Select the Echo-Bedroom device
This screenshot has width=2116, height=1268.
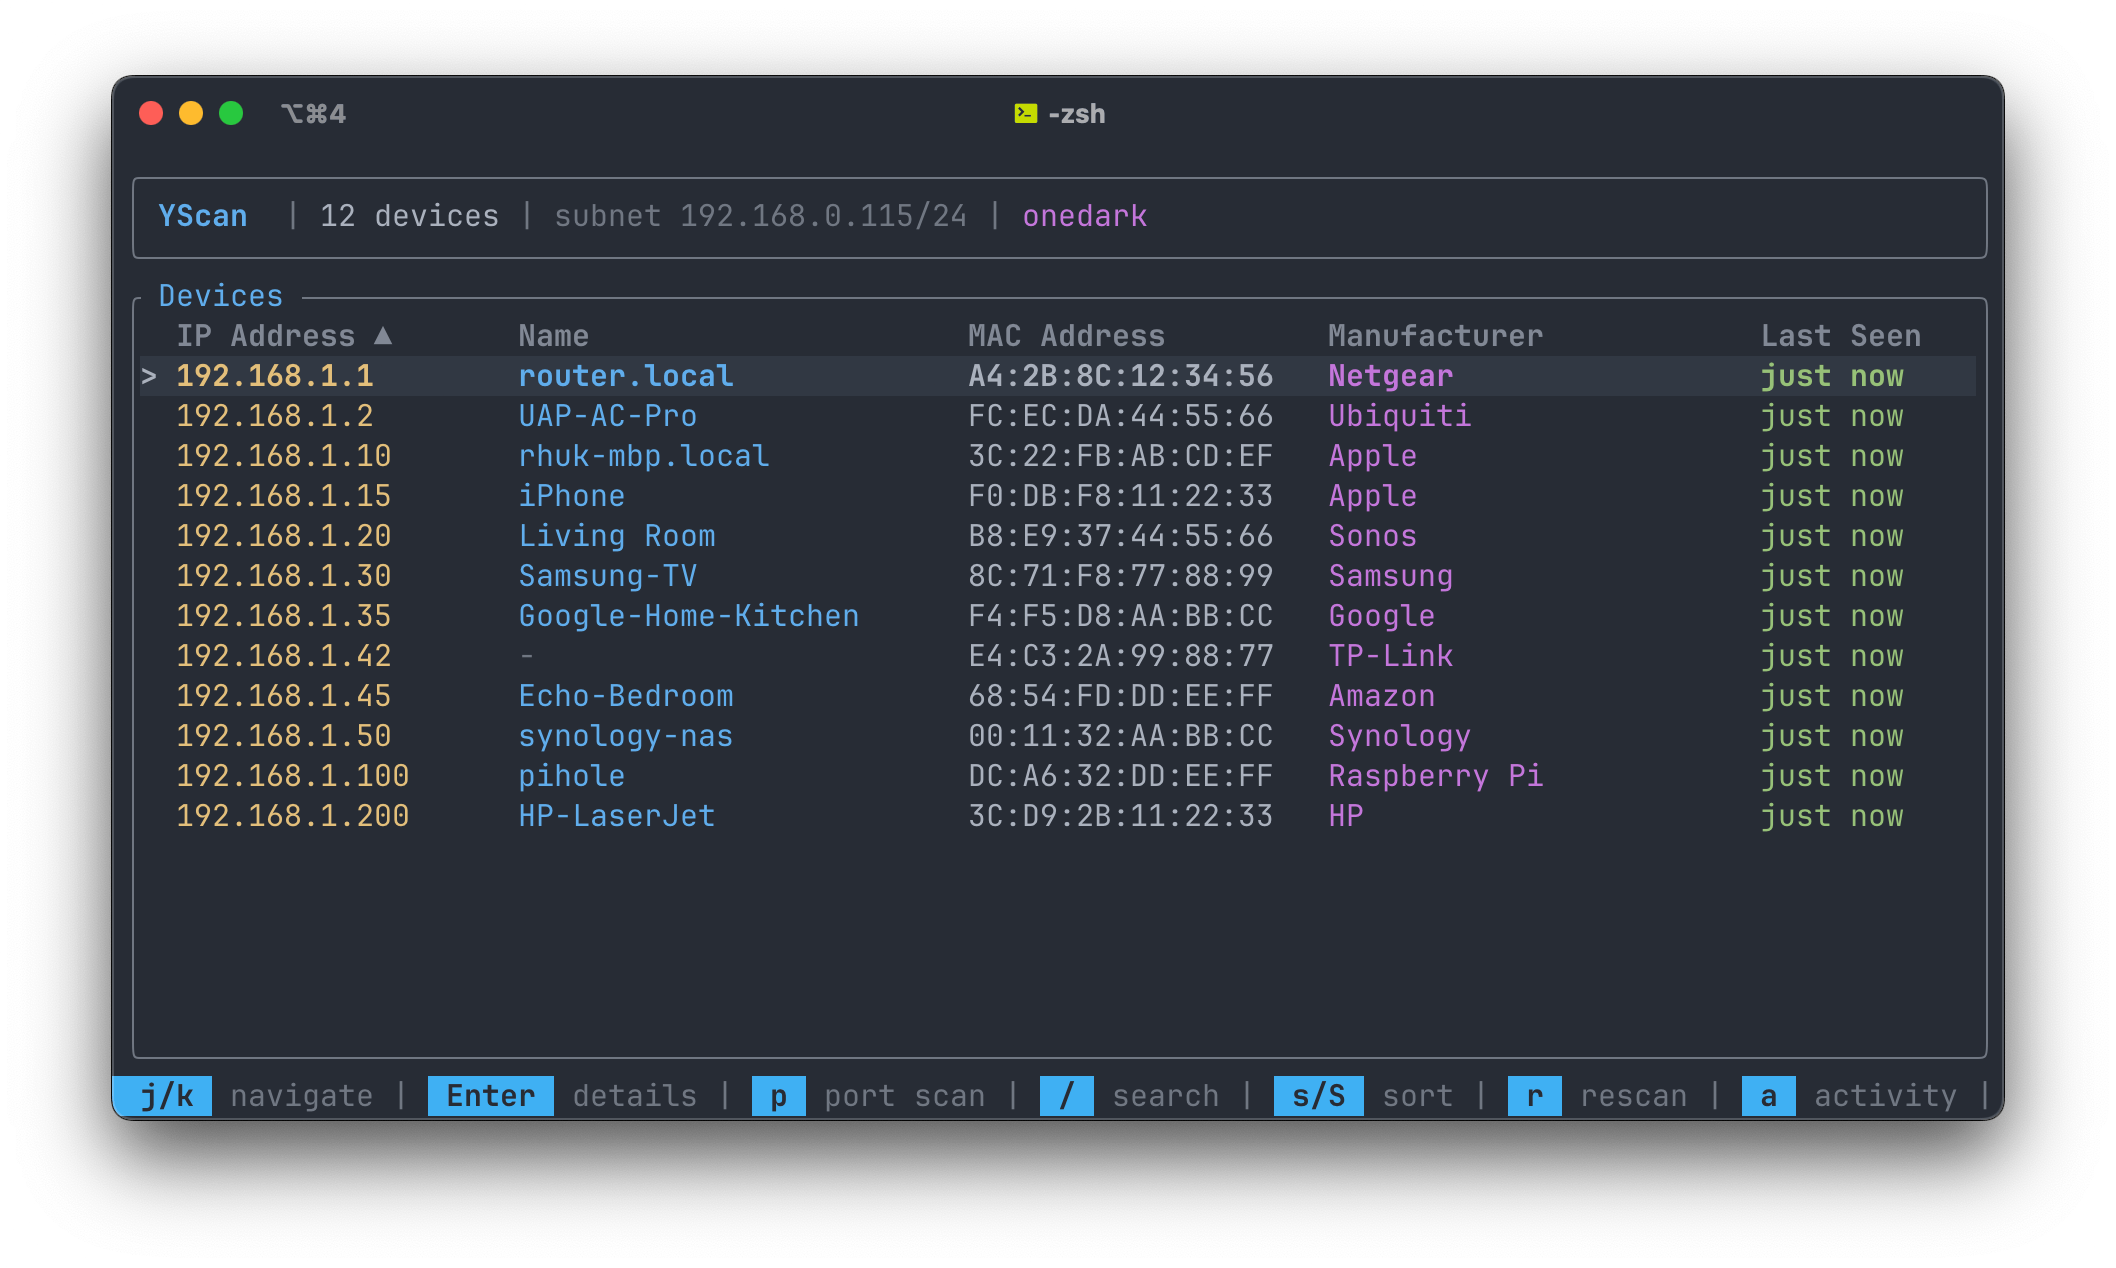click(x=626, y=696)
